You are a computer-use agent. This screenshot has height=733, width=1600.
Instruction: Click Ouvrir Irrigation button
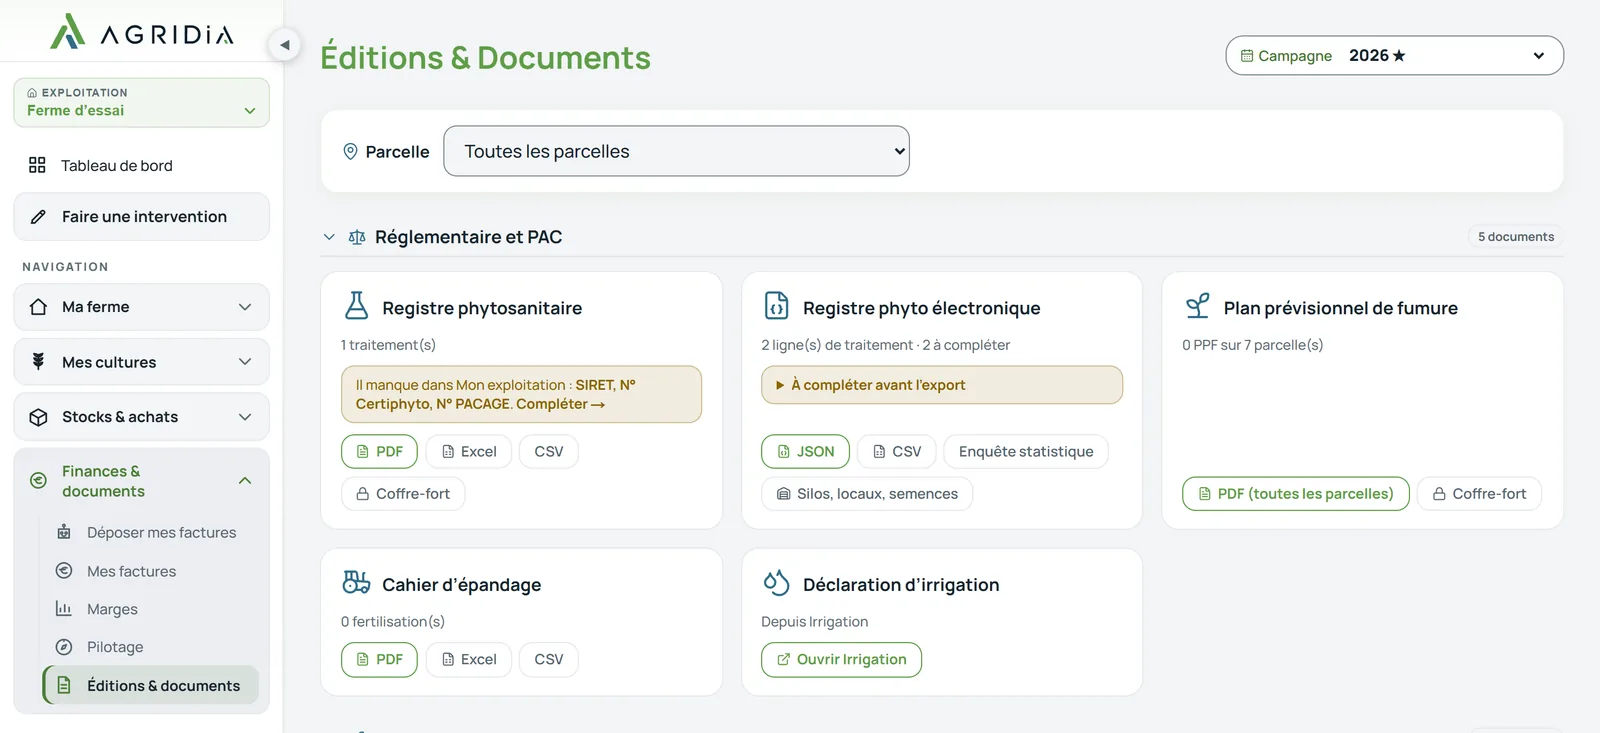click(841, 659)
